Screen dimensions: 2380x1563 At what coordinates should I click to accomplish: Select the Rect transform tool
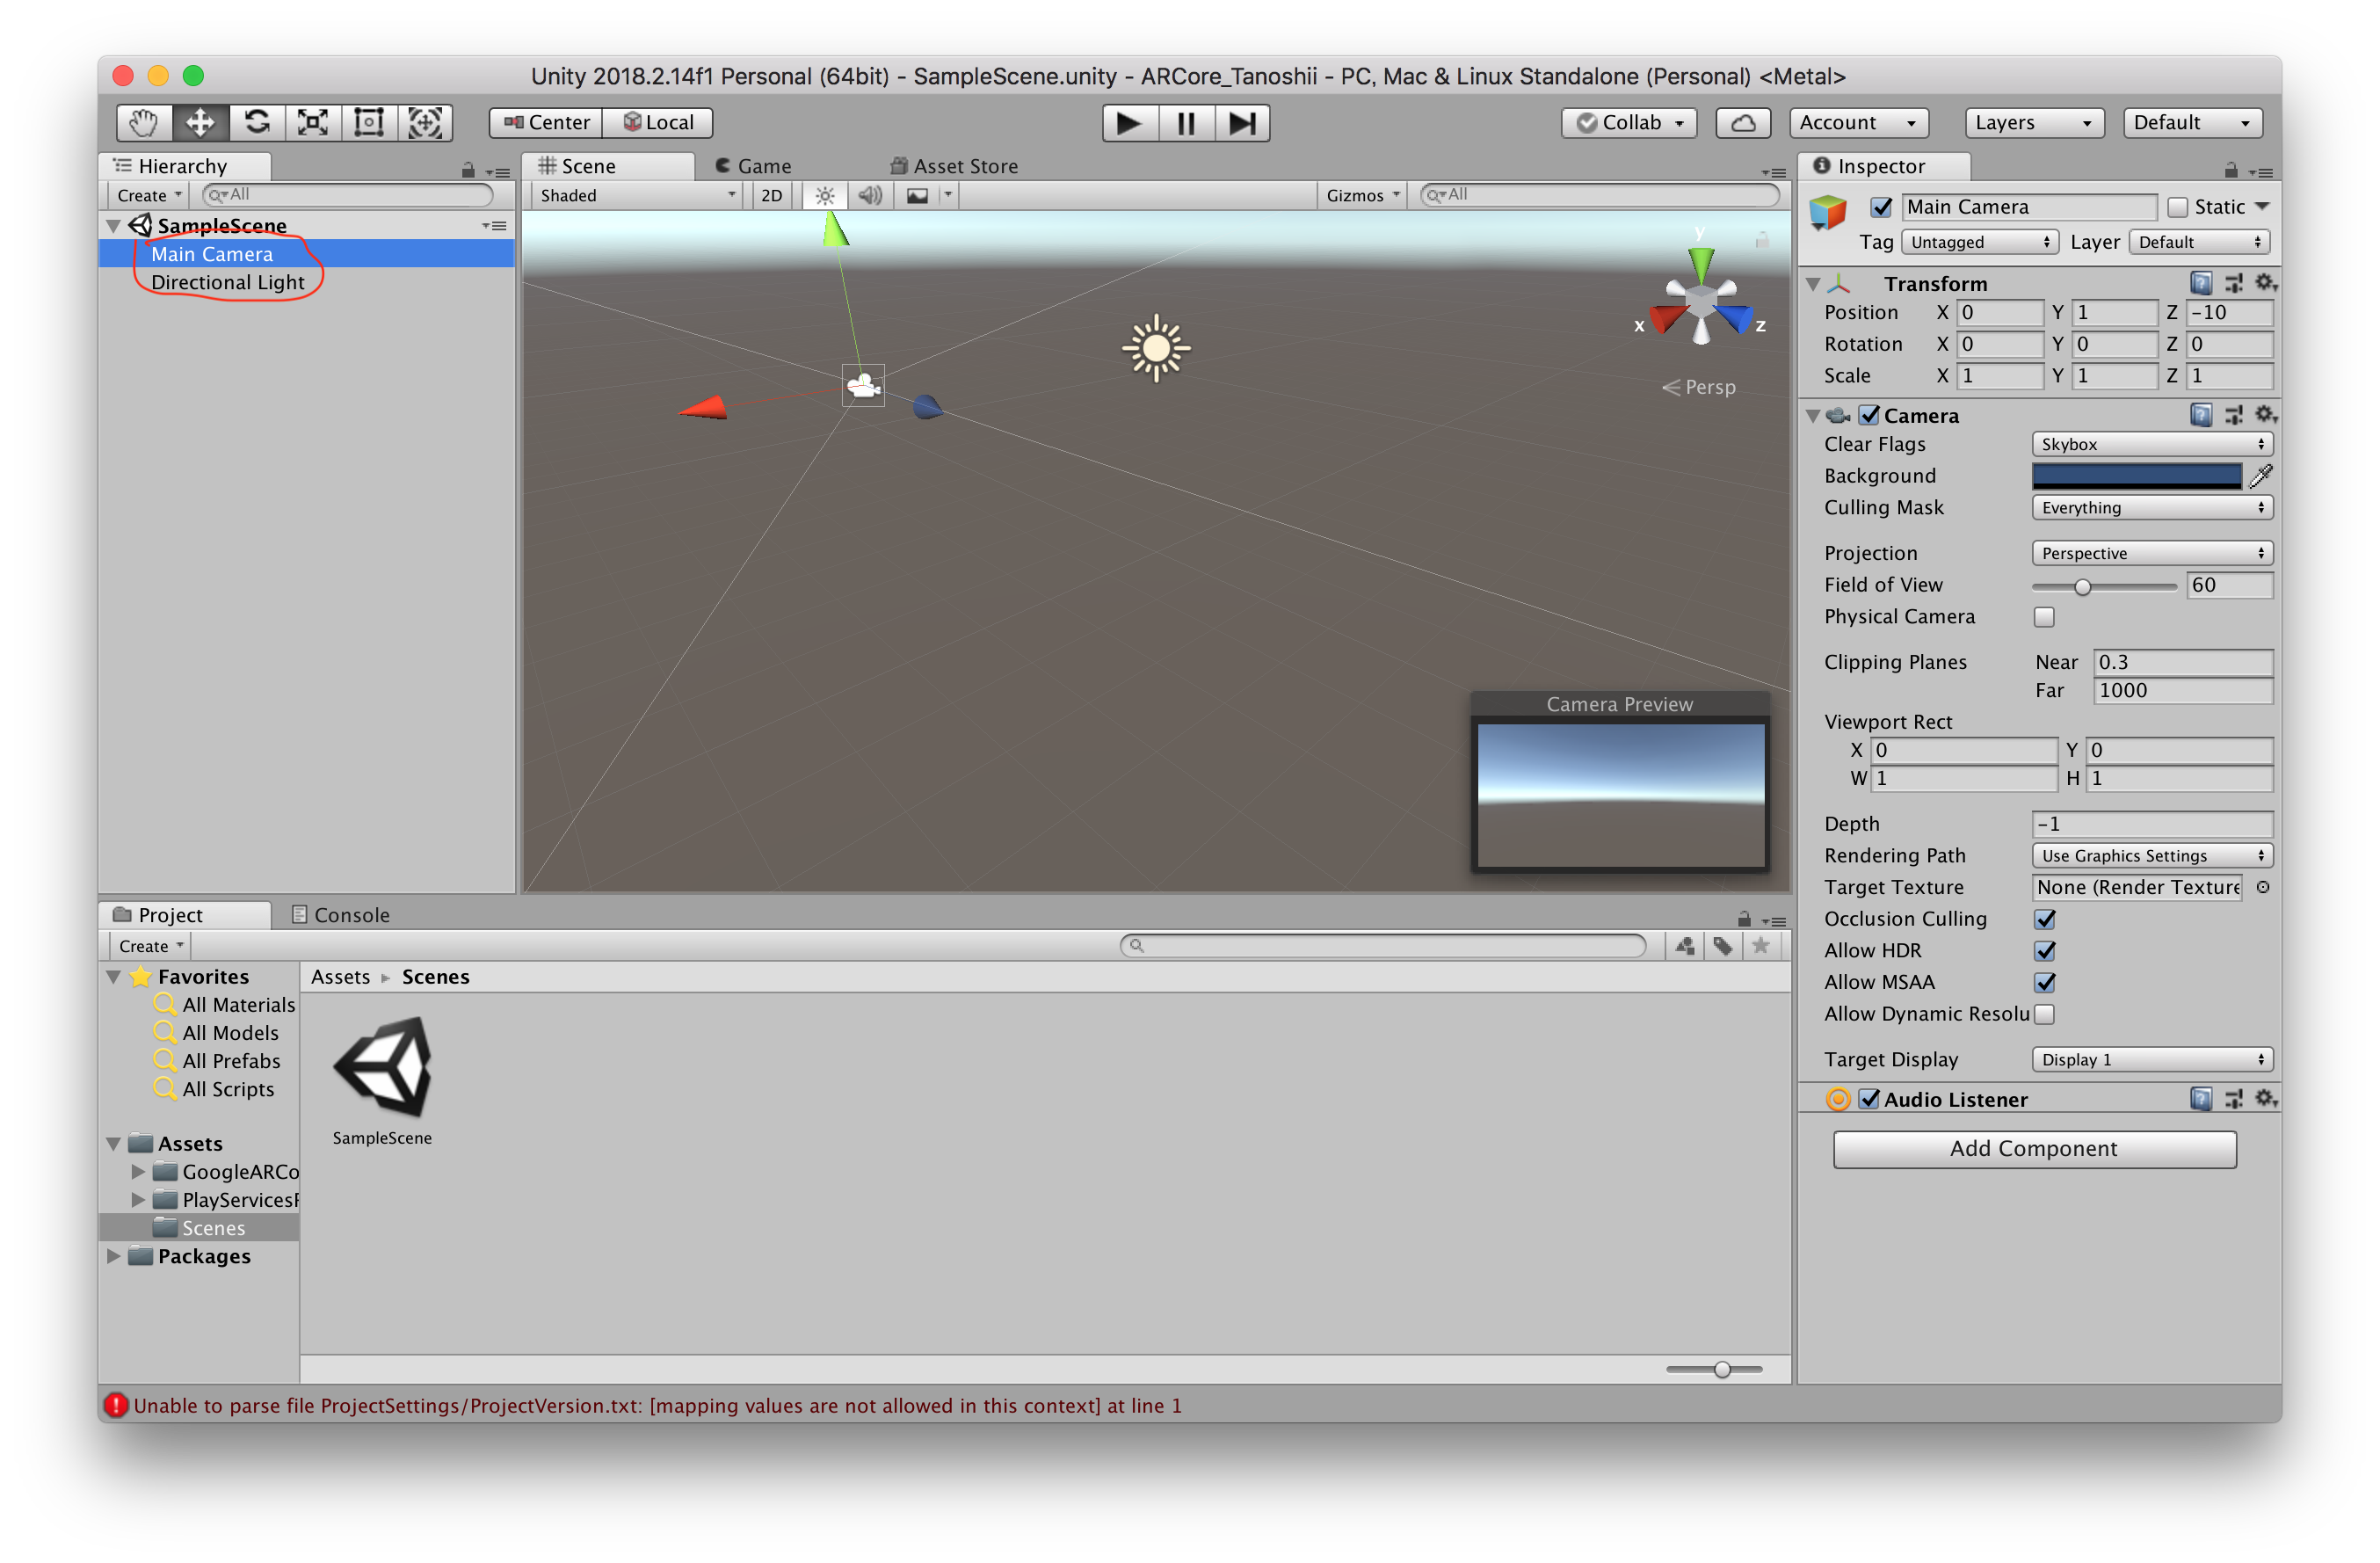click(369, 122)
